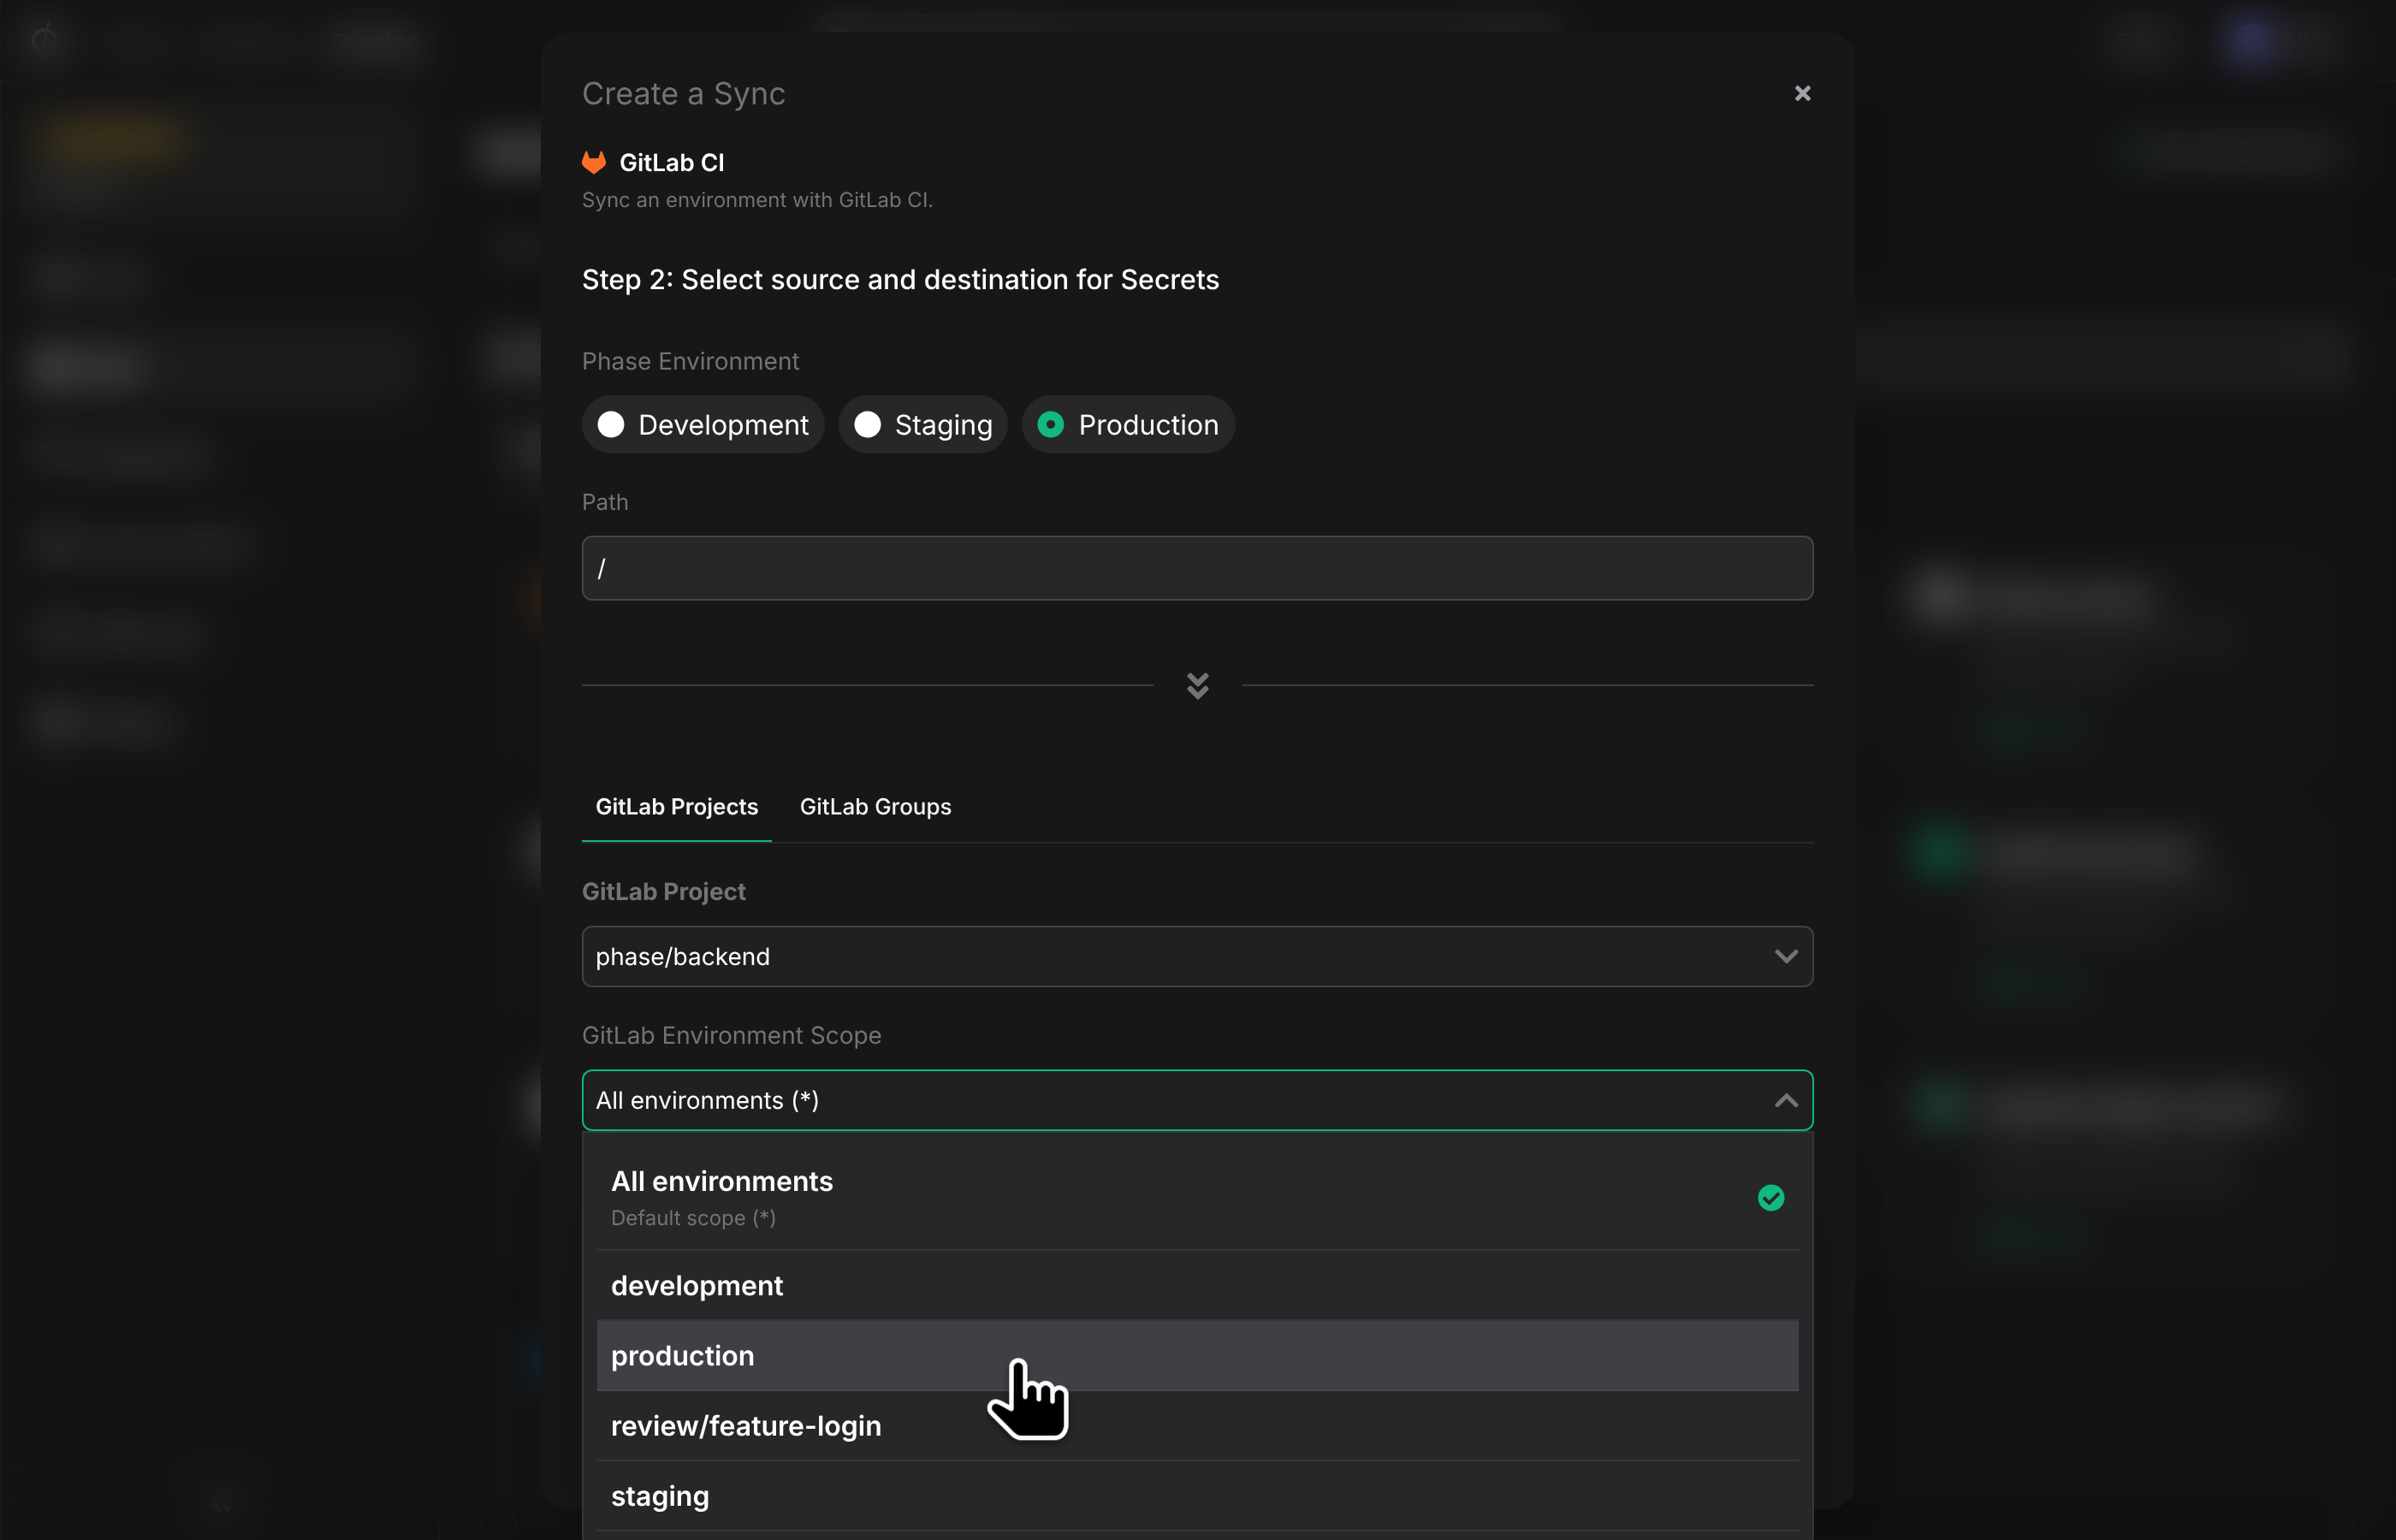Choose the review/feature-login scope option
The width and height of the screenshot is (2396, 1540).
pyautogui.click(x=1197, y=1425)
